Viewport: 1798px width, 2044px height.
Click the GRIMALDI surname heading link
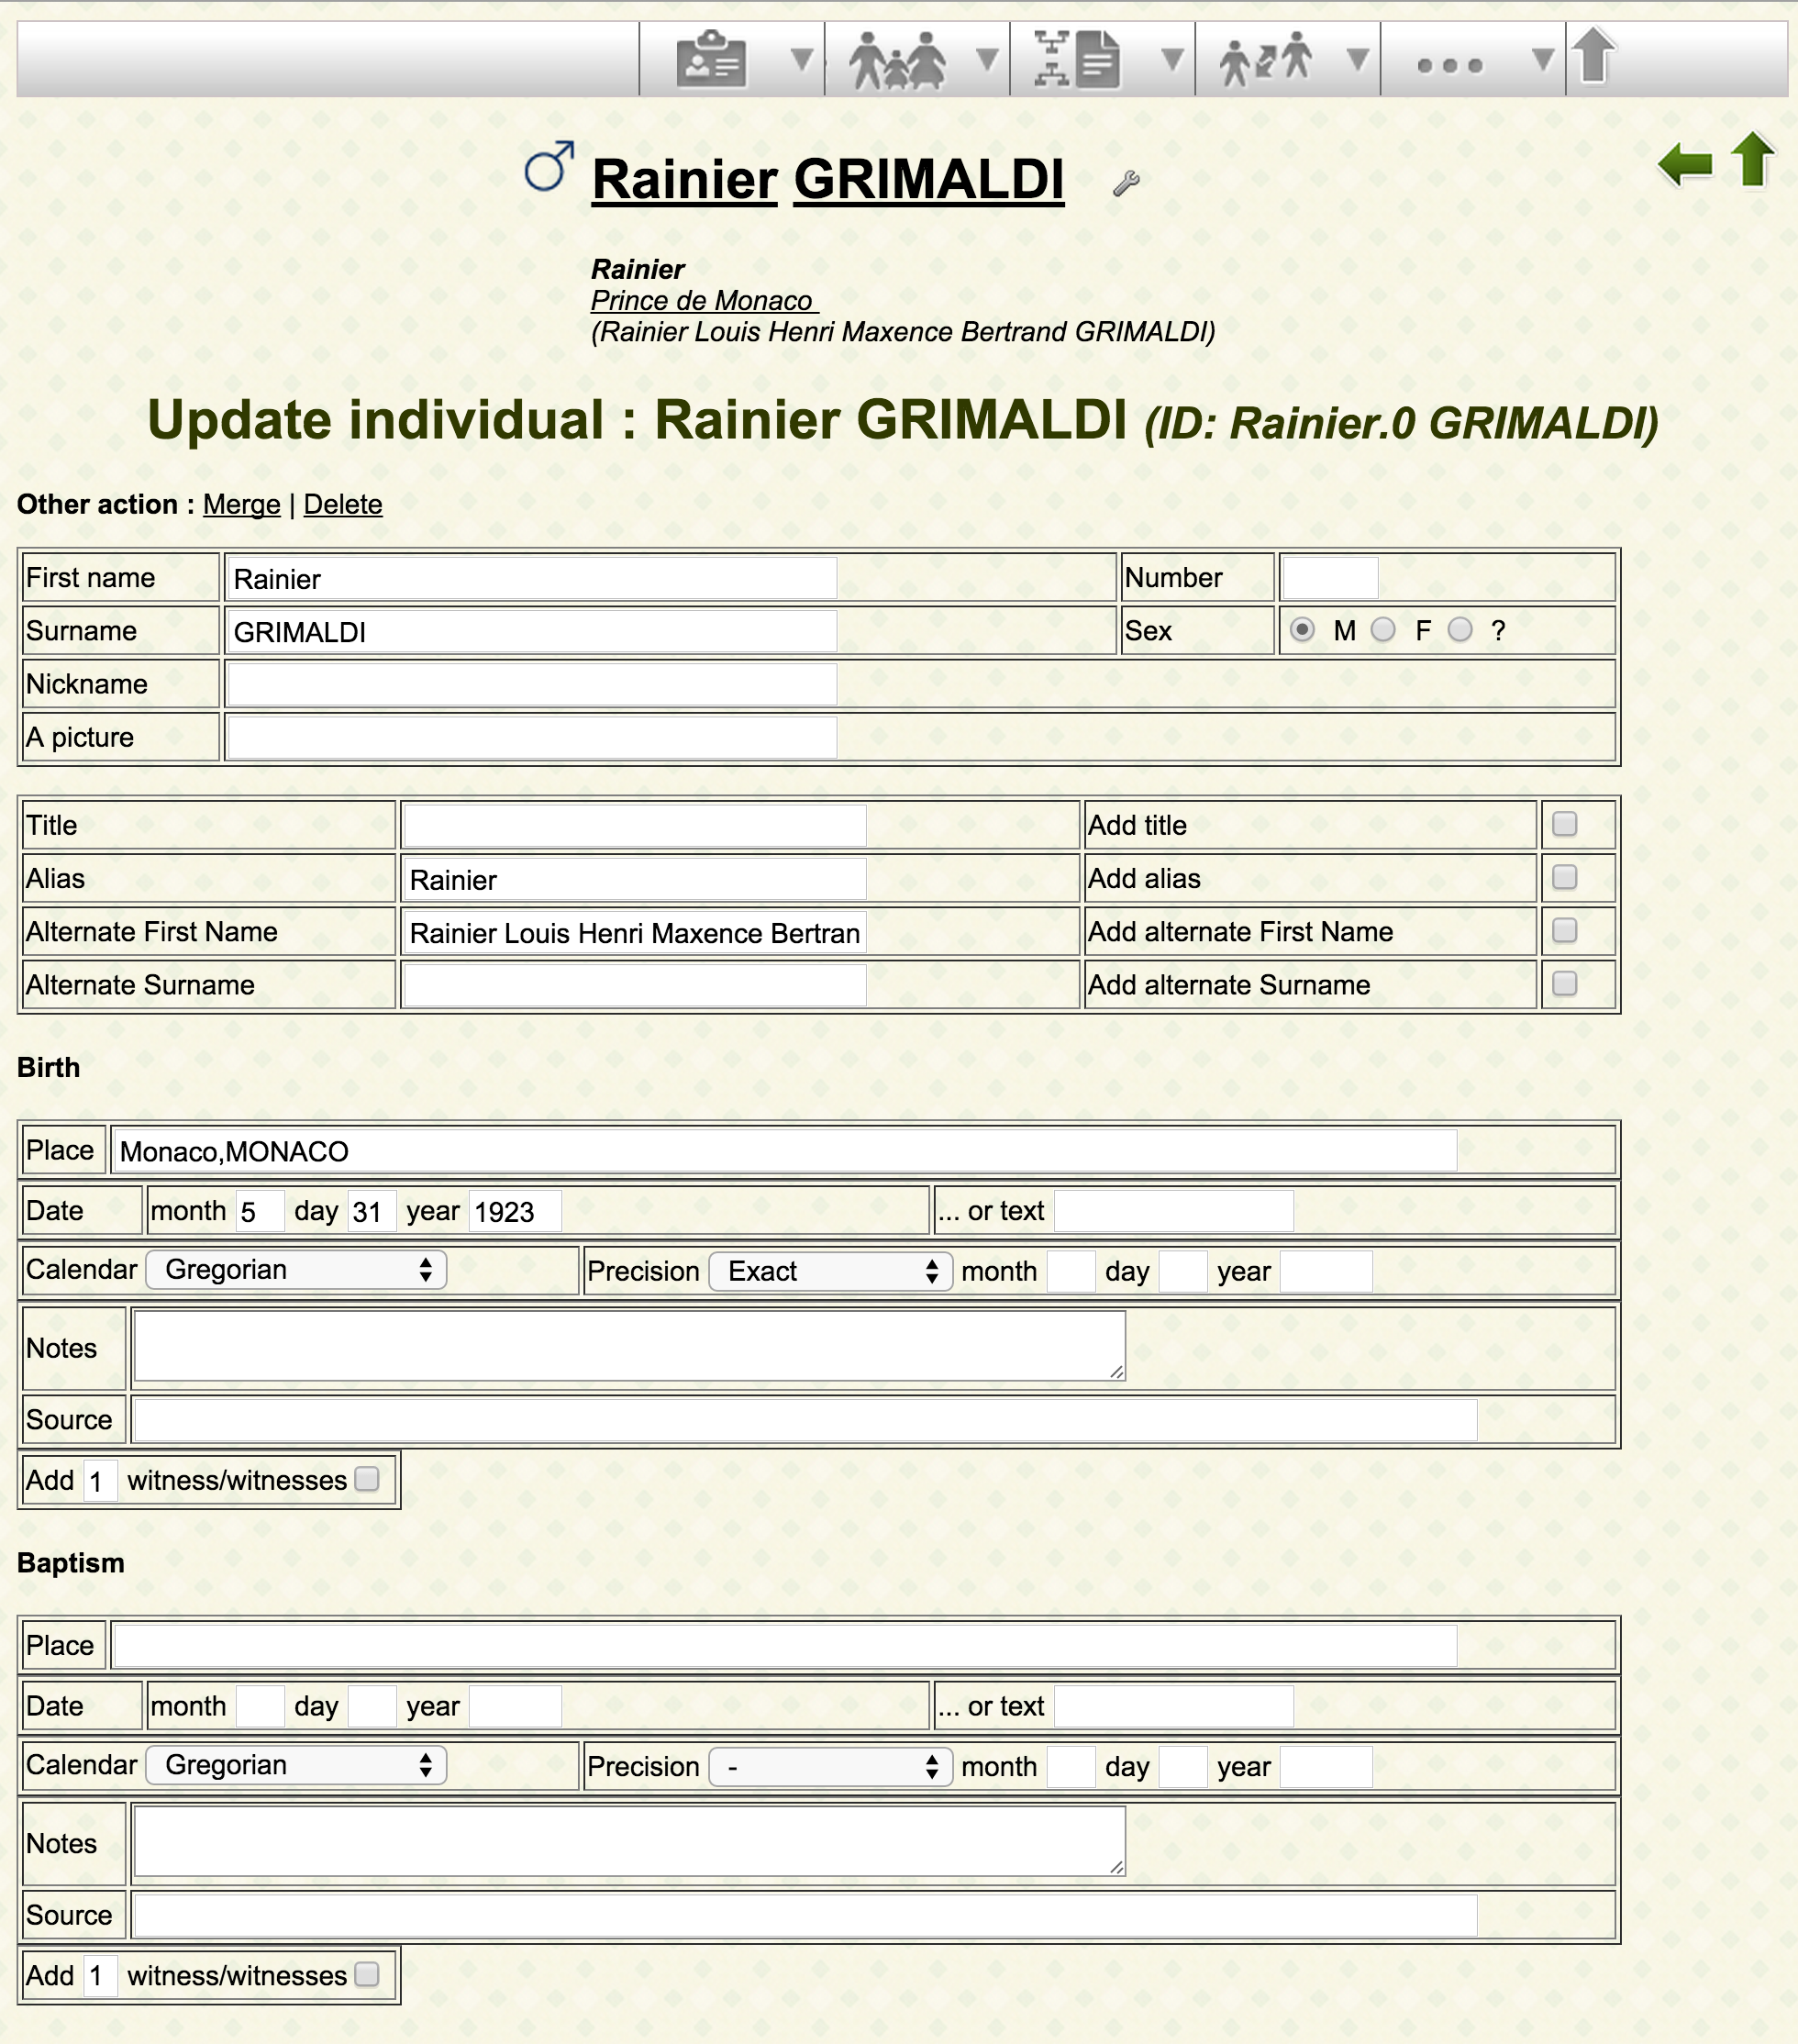pos(929,180)
